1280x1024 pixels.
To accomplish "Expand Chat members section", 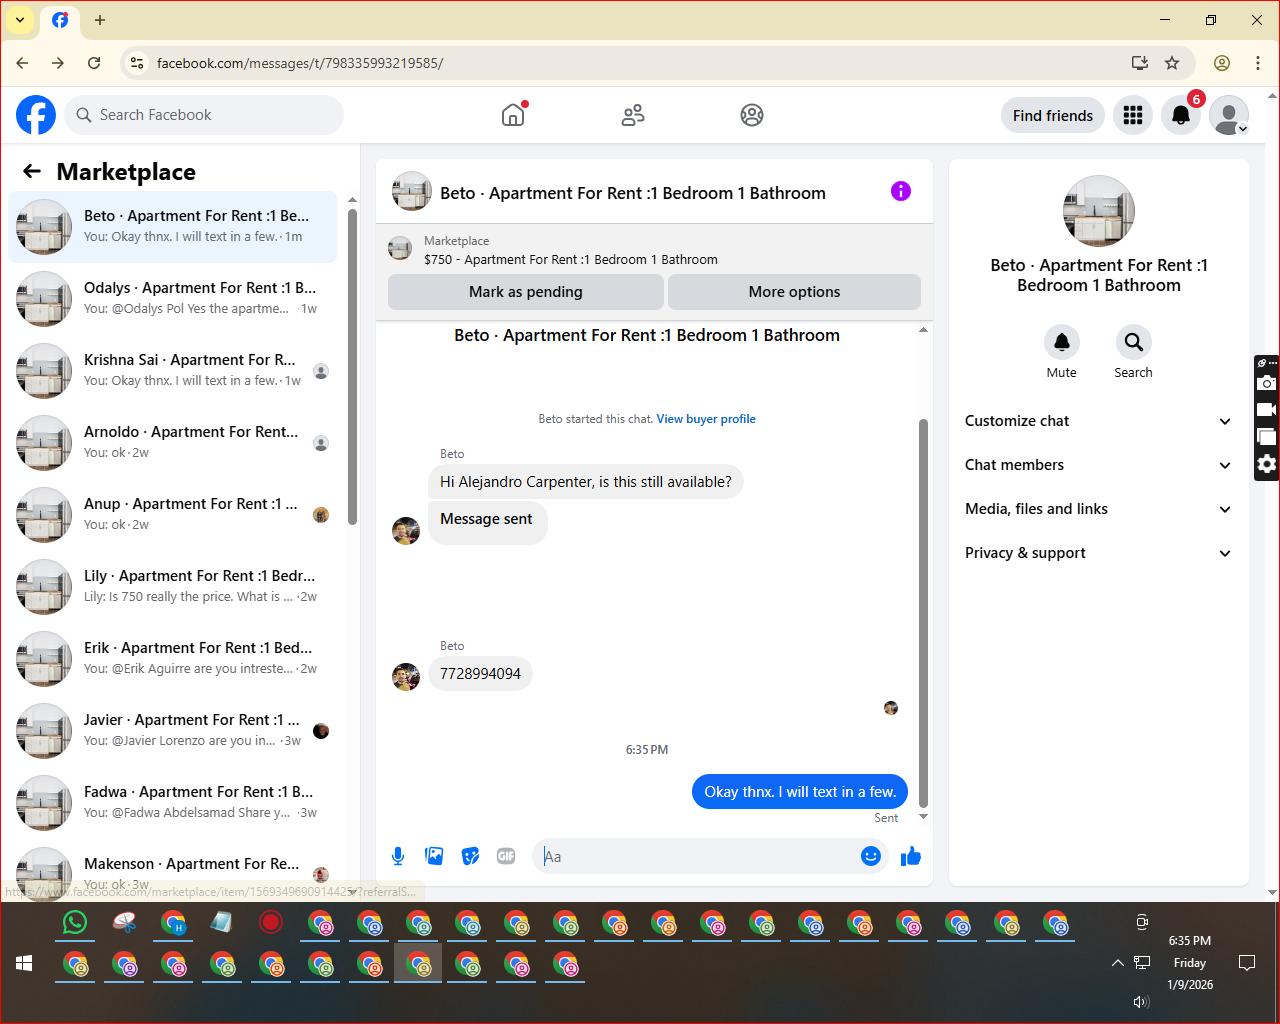I will [x=1098, y=465].
